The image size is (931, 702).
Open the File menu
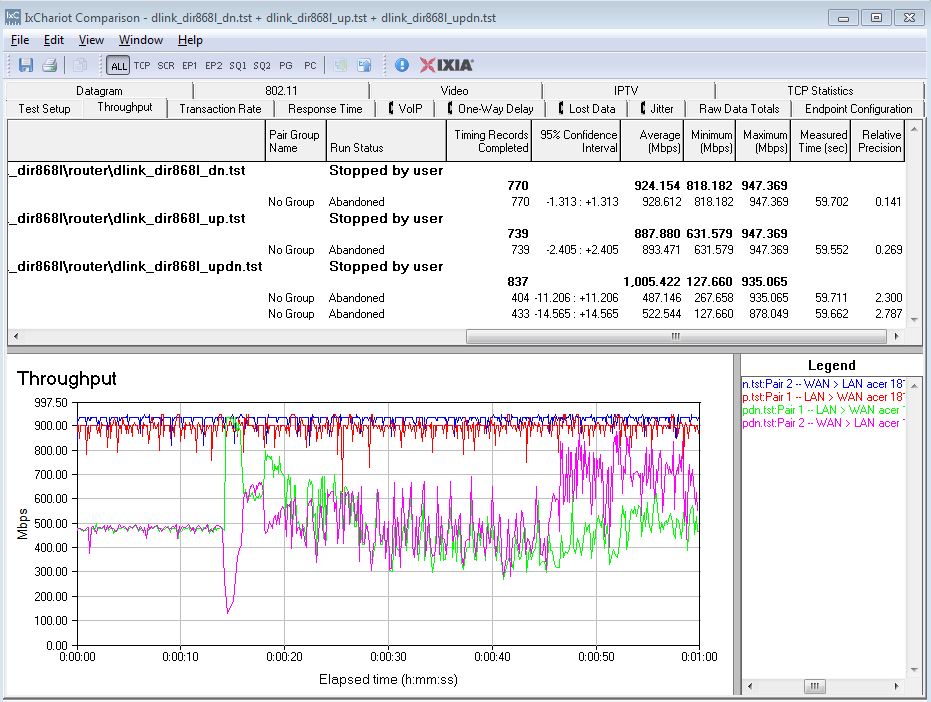(x=20, y=40)
